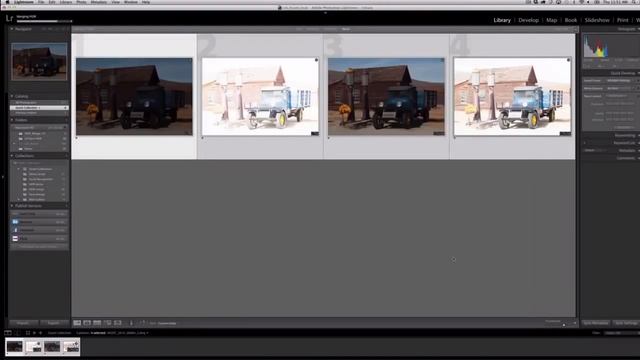
Task: Open the Map module
Action: tap(551, 20)
